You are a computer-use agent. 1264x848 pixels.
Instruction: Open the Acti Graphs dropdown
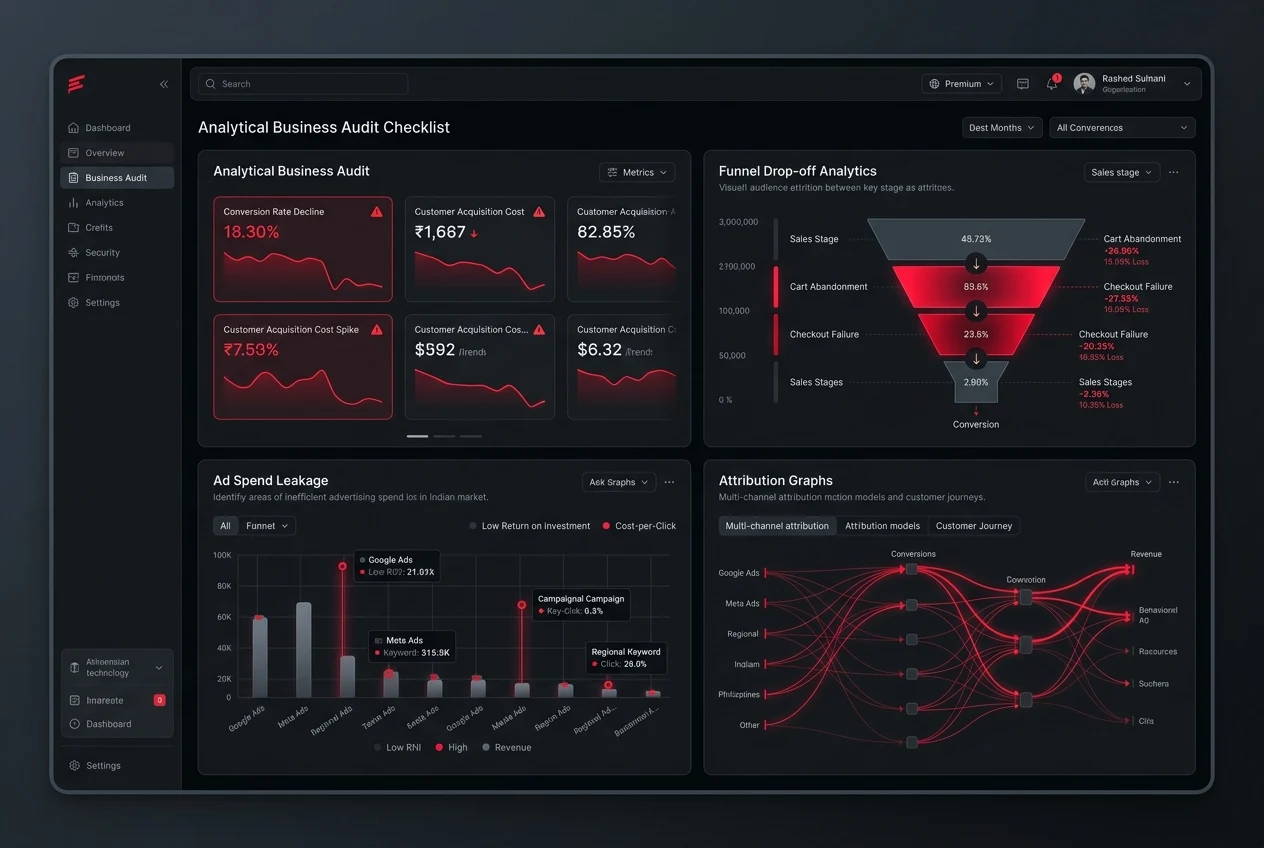pos(1122,482)
